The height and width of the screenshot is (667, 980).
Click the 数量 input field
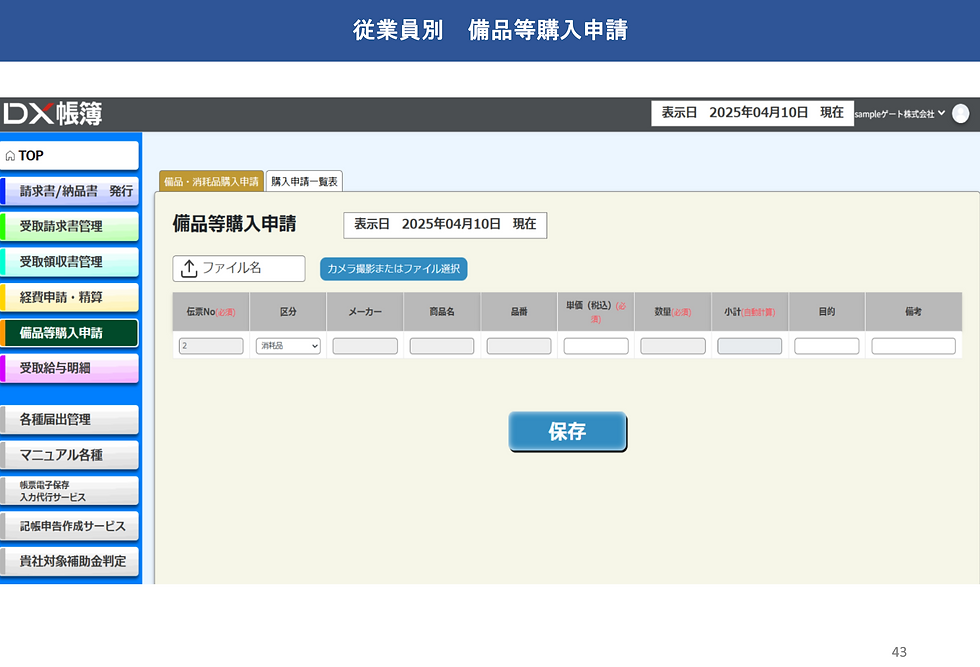(673, 346)
